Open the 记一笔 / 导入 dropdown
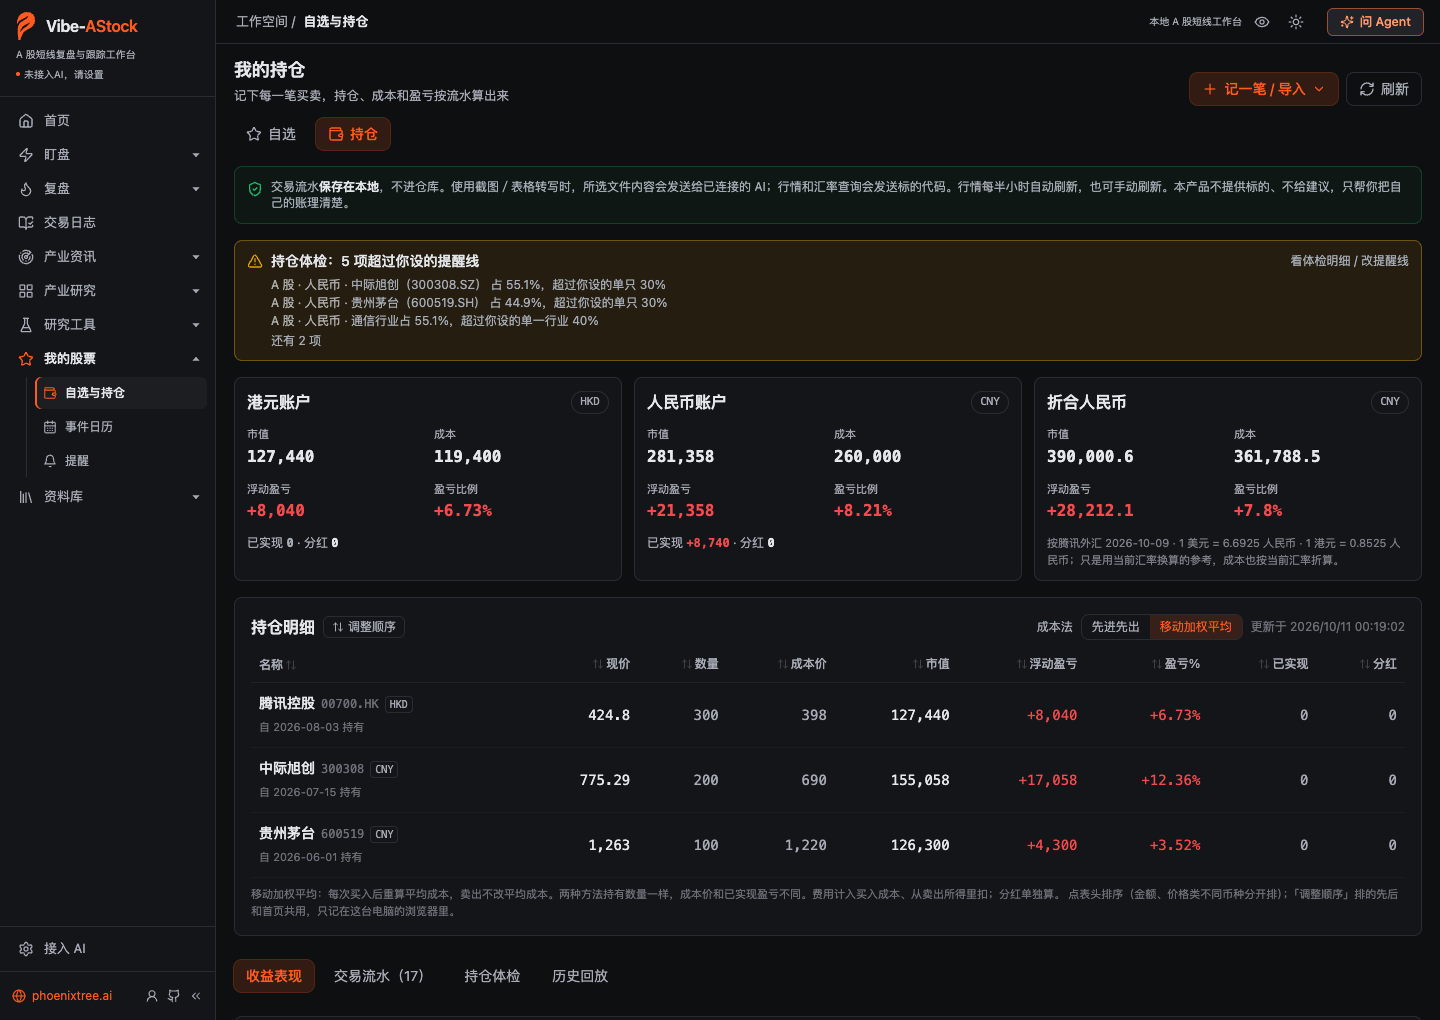 coord(1264,89)
